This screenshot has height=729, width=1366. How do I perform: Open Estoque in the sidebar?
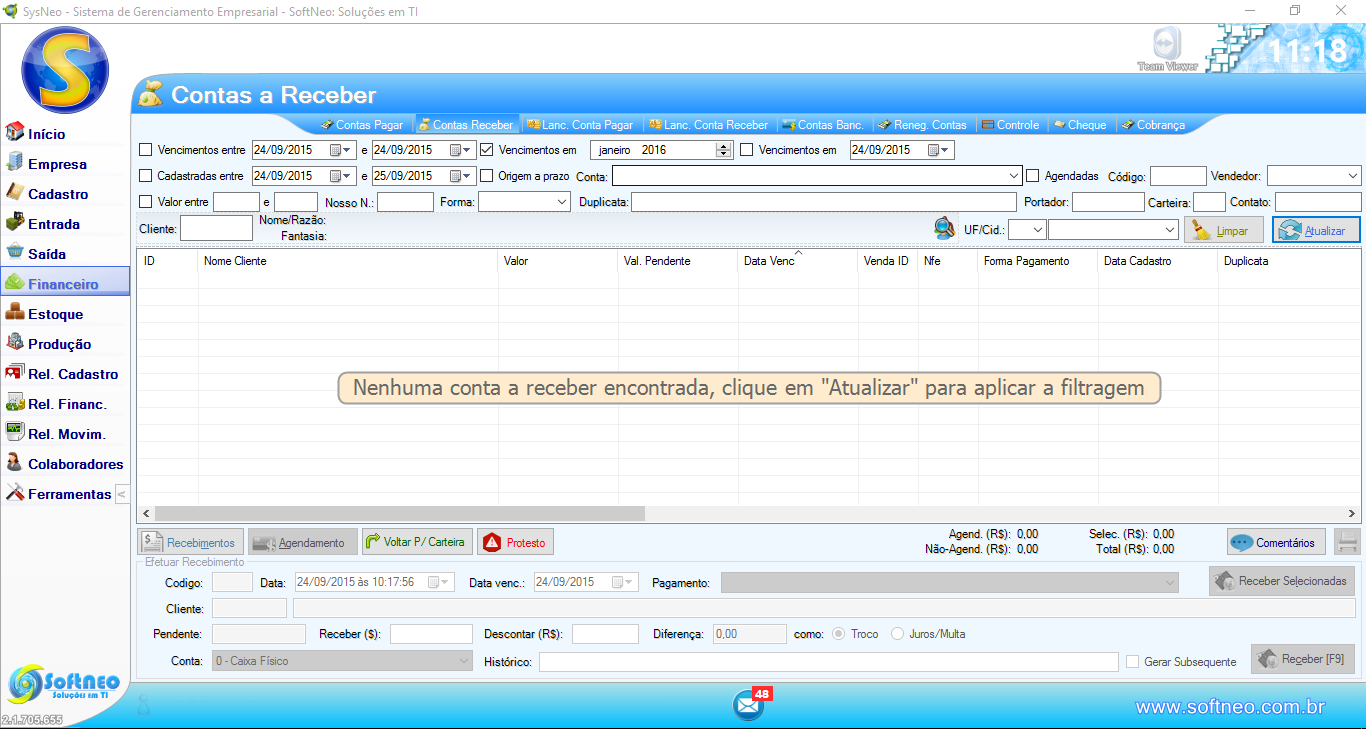pos(55,314)
